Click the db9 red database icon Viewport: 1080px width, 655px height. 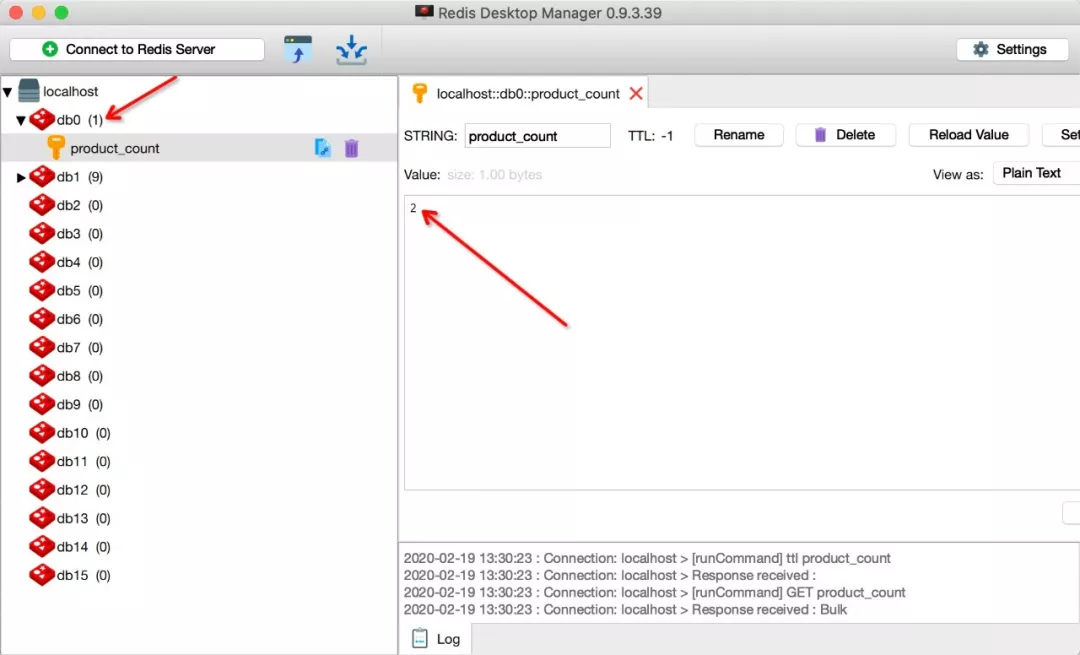pos(41,404)
